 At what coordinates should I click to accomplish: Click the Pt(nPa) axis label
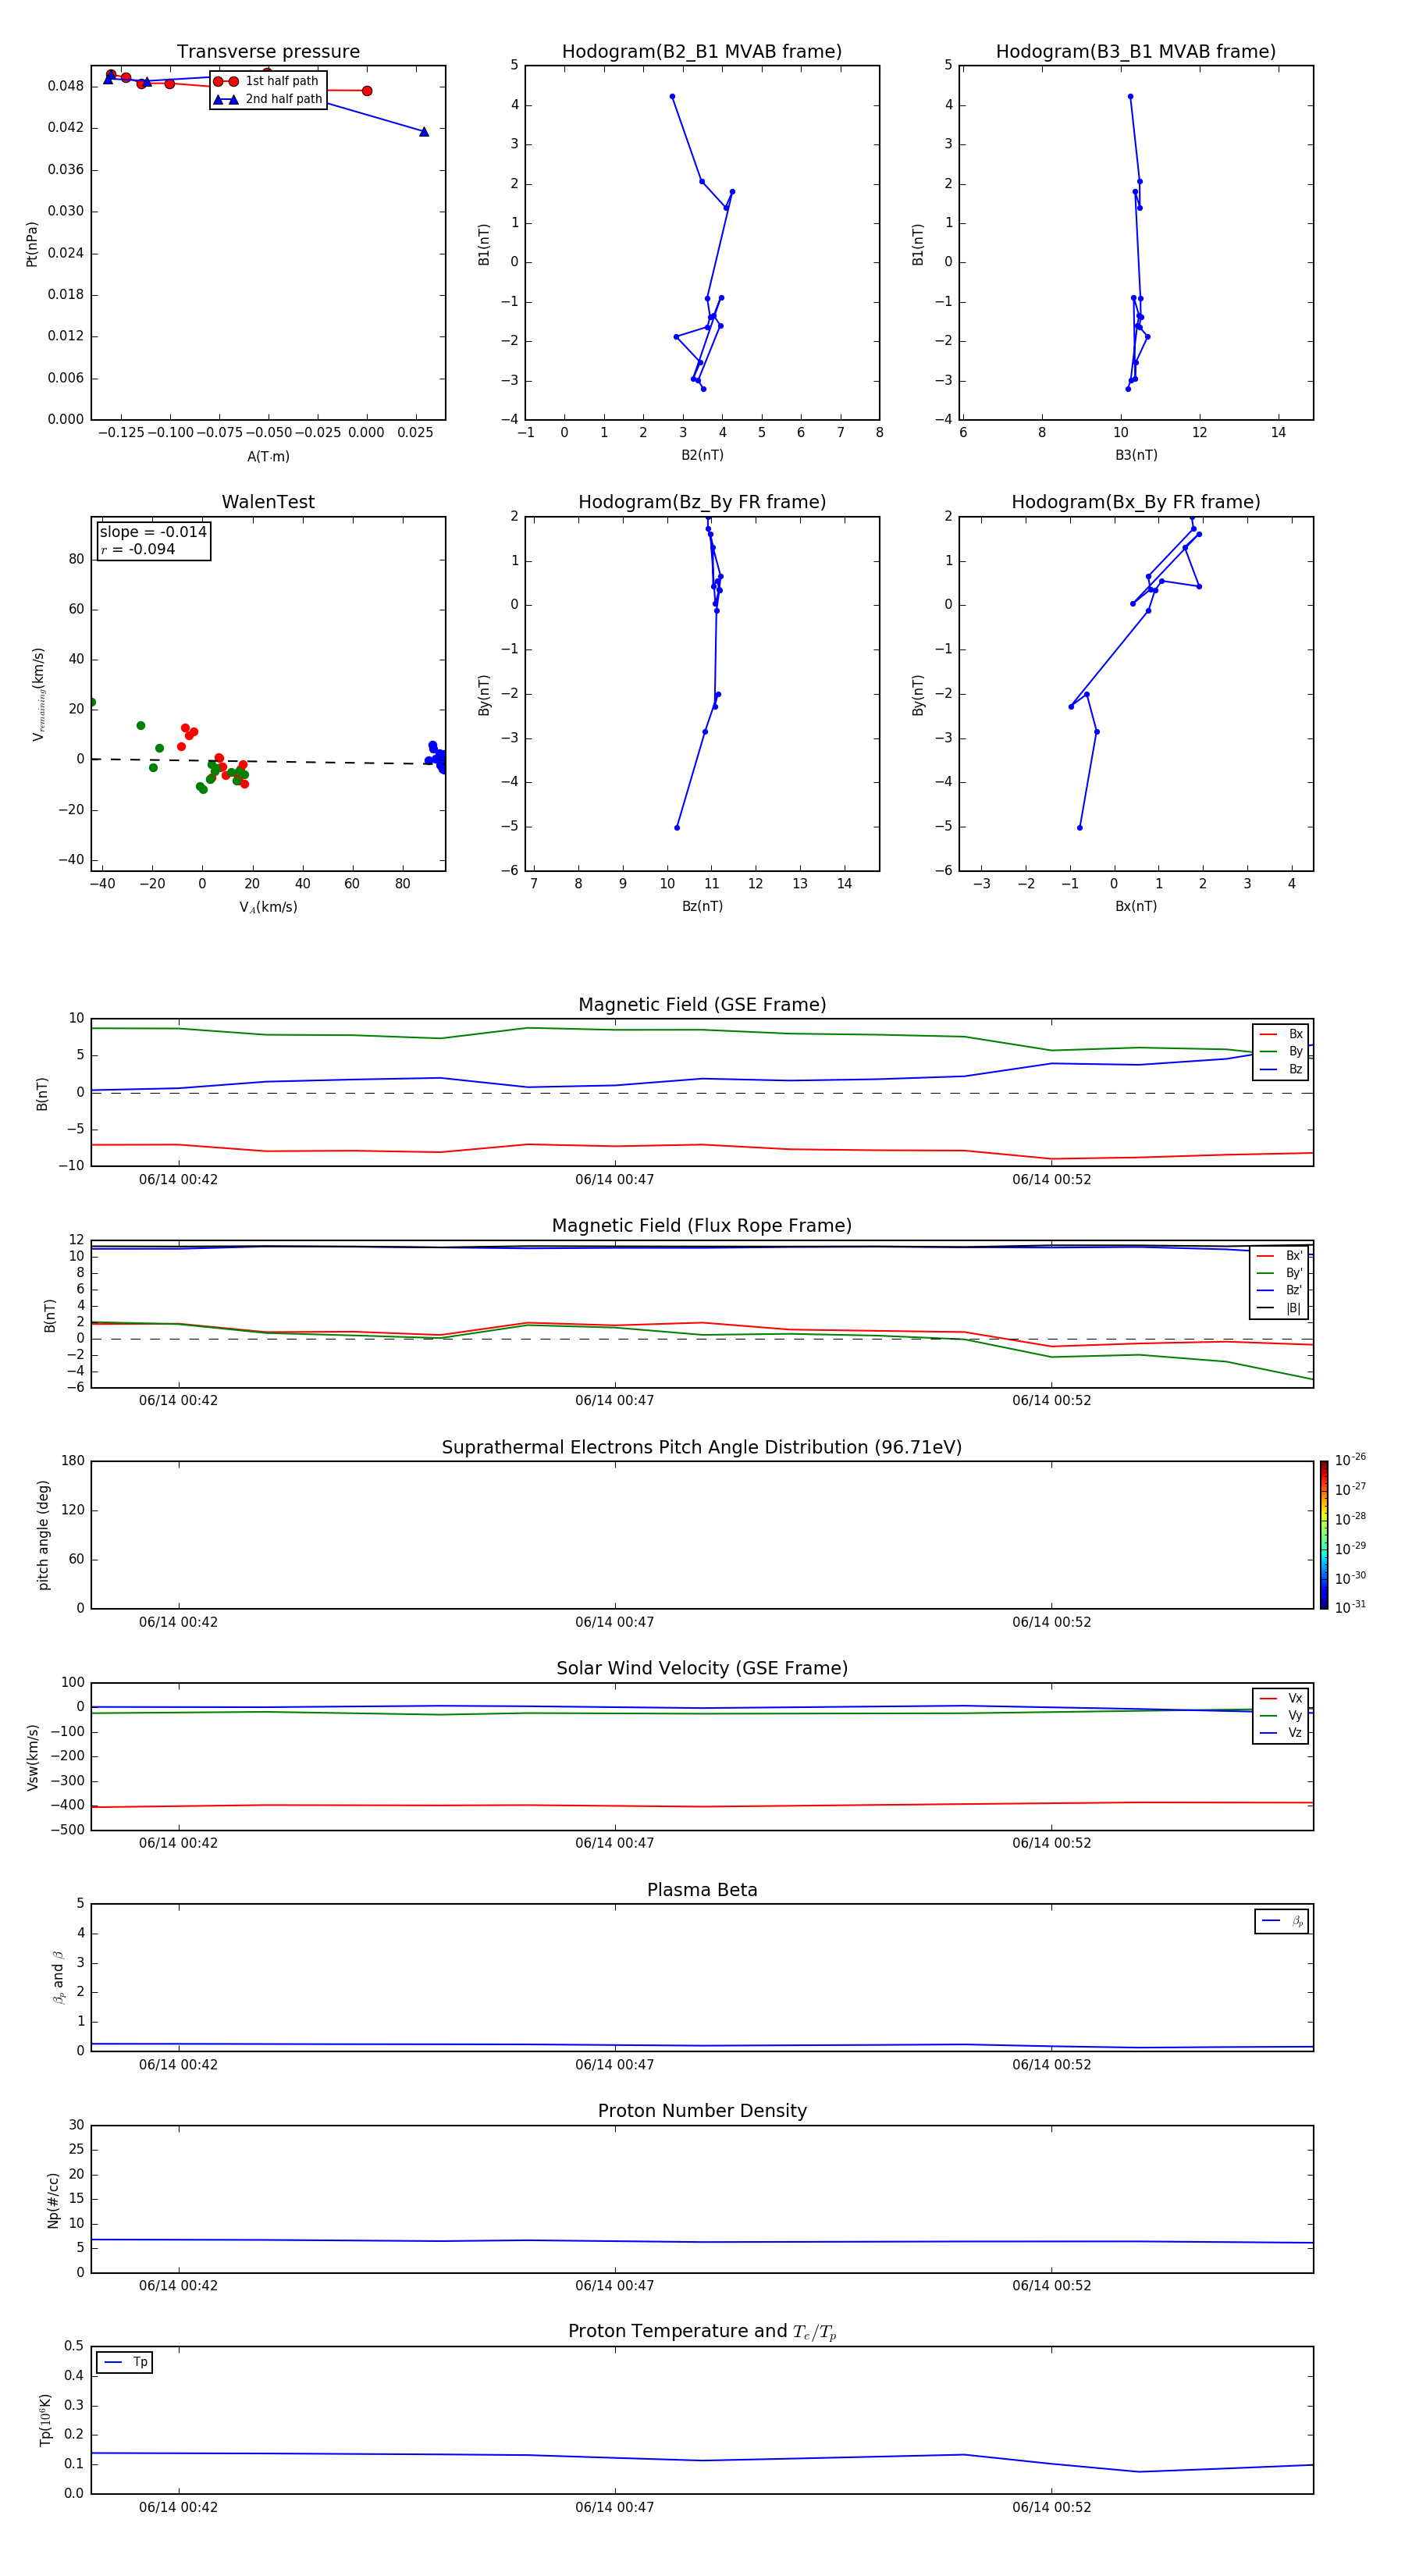31,244
